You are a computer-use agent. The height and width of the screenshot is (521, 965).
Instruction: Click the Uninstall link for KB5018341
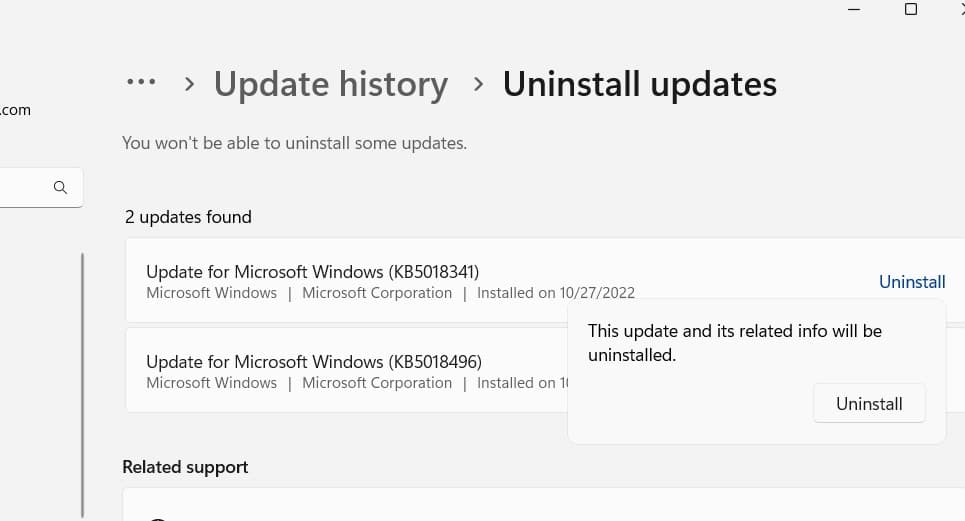(912, 282)
